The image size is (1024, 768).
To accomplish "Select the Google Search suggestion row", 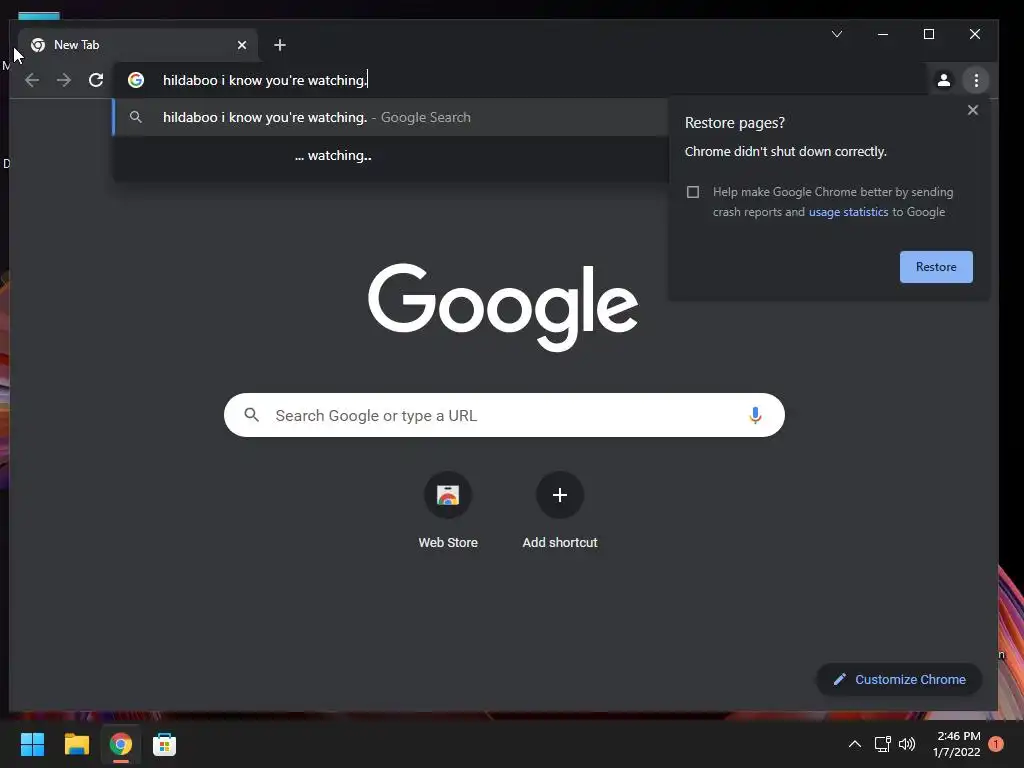I will tap(391, 118).
